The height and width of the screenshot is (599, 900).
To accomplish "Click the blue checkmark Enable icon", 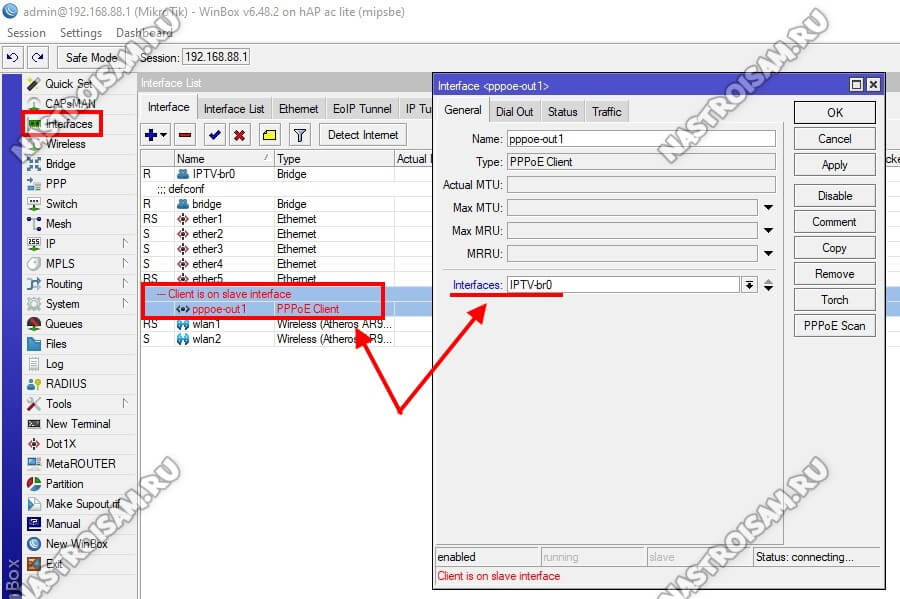I will [214, 135].
